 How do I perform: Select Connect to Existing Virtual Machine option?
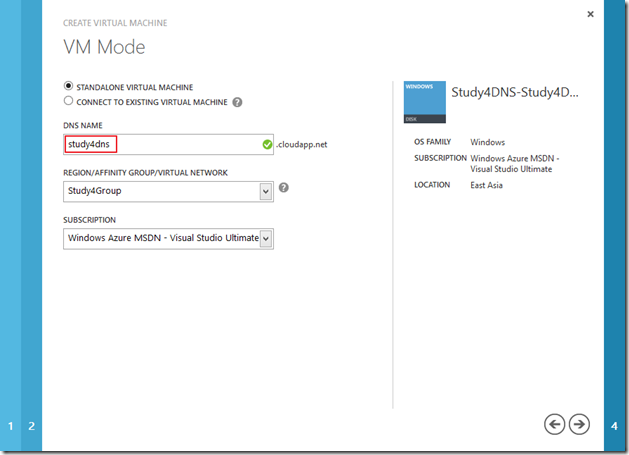pyautogui.click(x=68, y=101)
